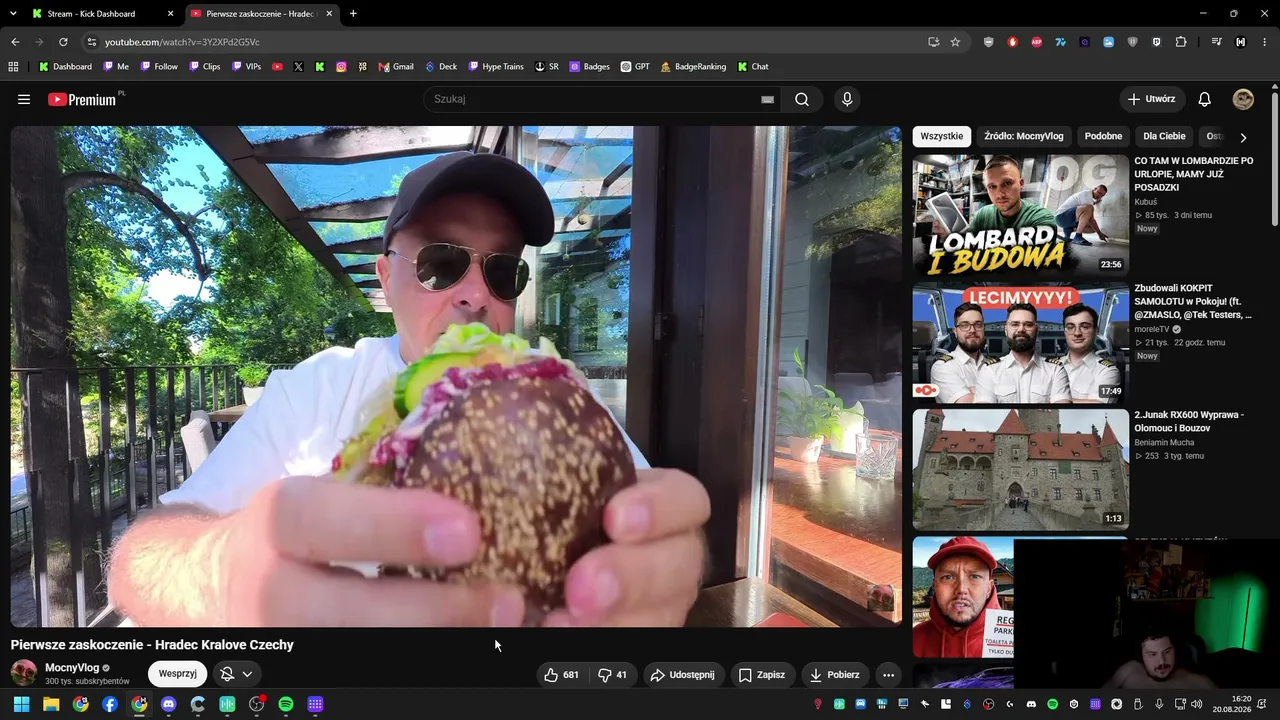The width and height of the screenshot is (1280, 720).
Task: Open File Explorer from taskbar
Action: [x=51, y=704]
